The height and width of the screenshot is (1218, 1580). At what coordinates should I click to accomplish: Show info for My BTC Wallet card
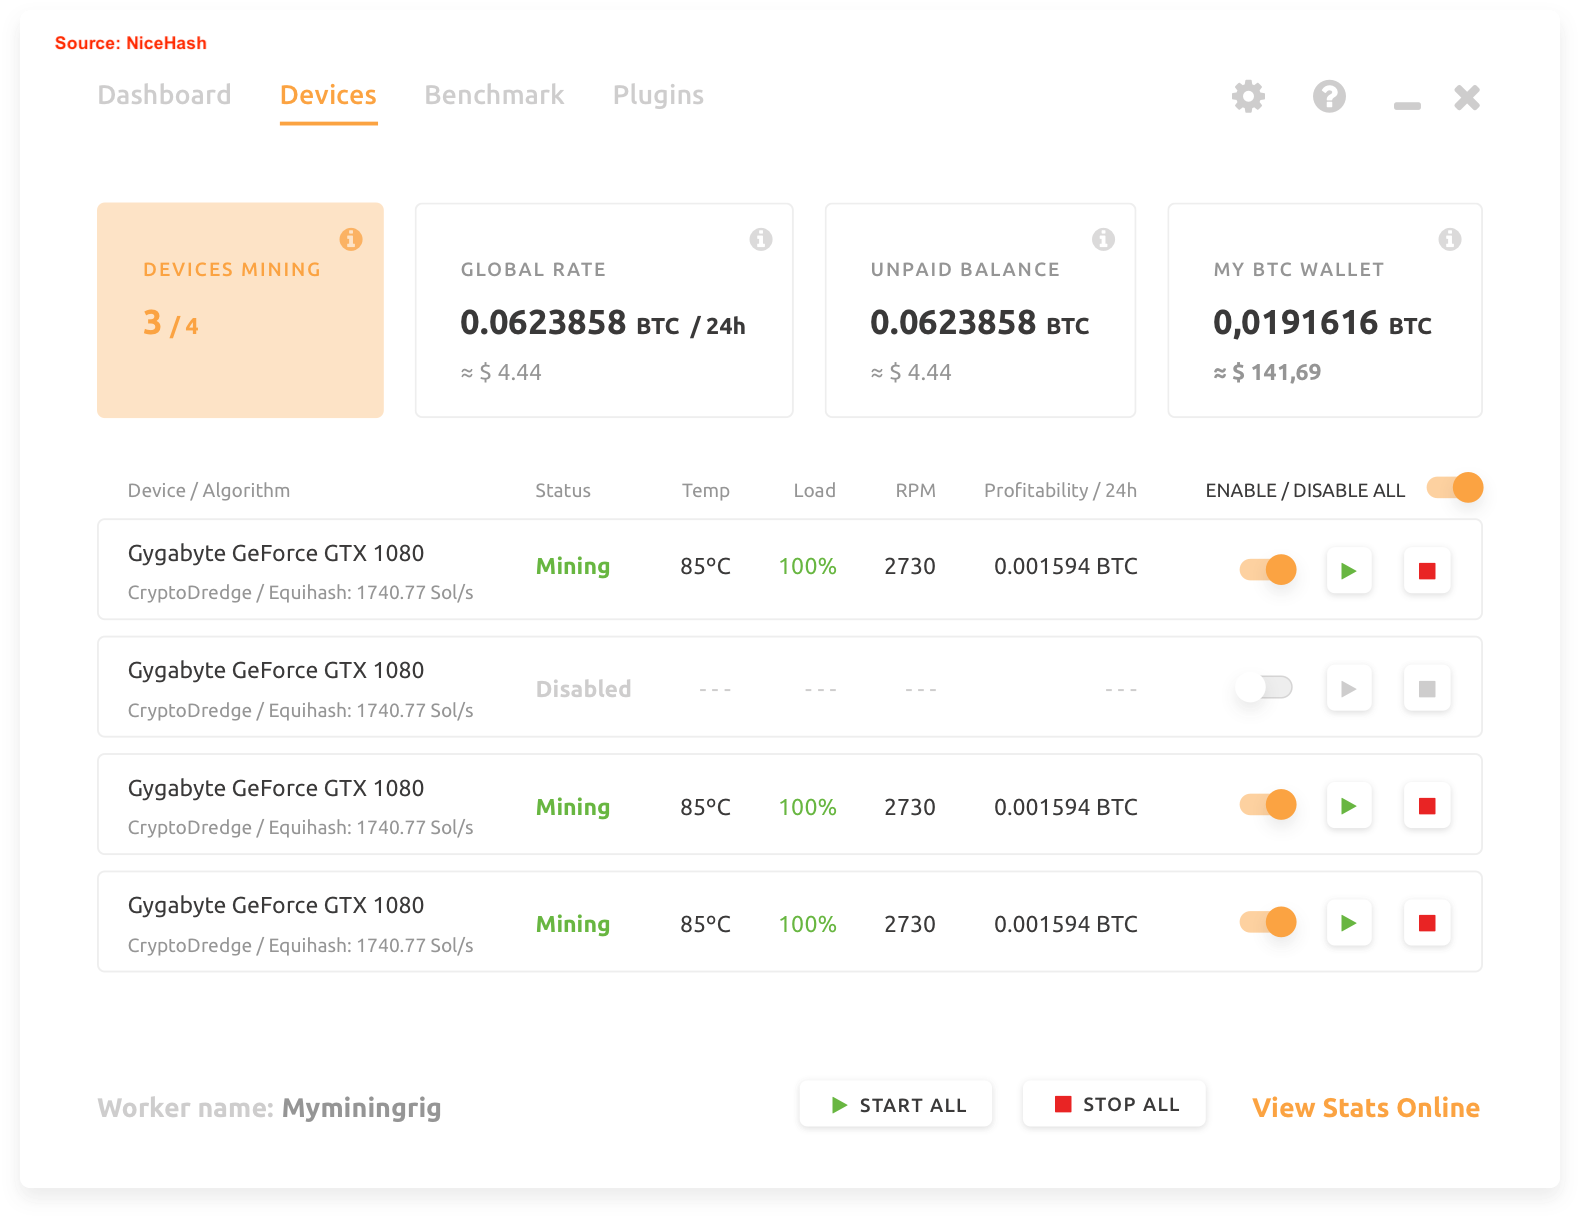pyautogui.click(x=1450, y=239)
